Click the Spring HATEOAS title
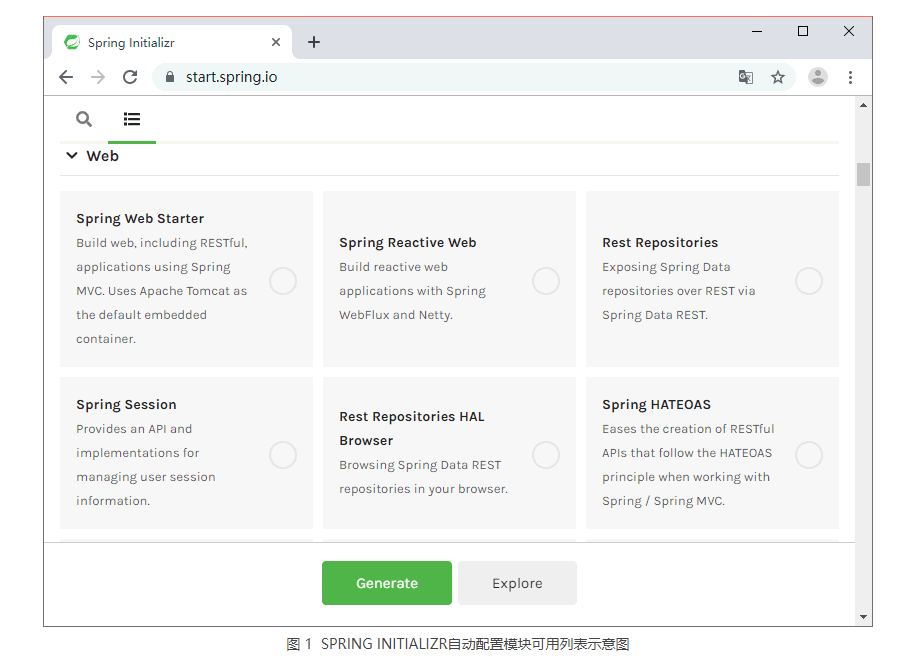The height and width of the screenshot is (665, 905). tap(656, 405)
